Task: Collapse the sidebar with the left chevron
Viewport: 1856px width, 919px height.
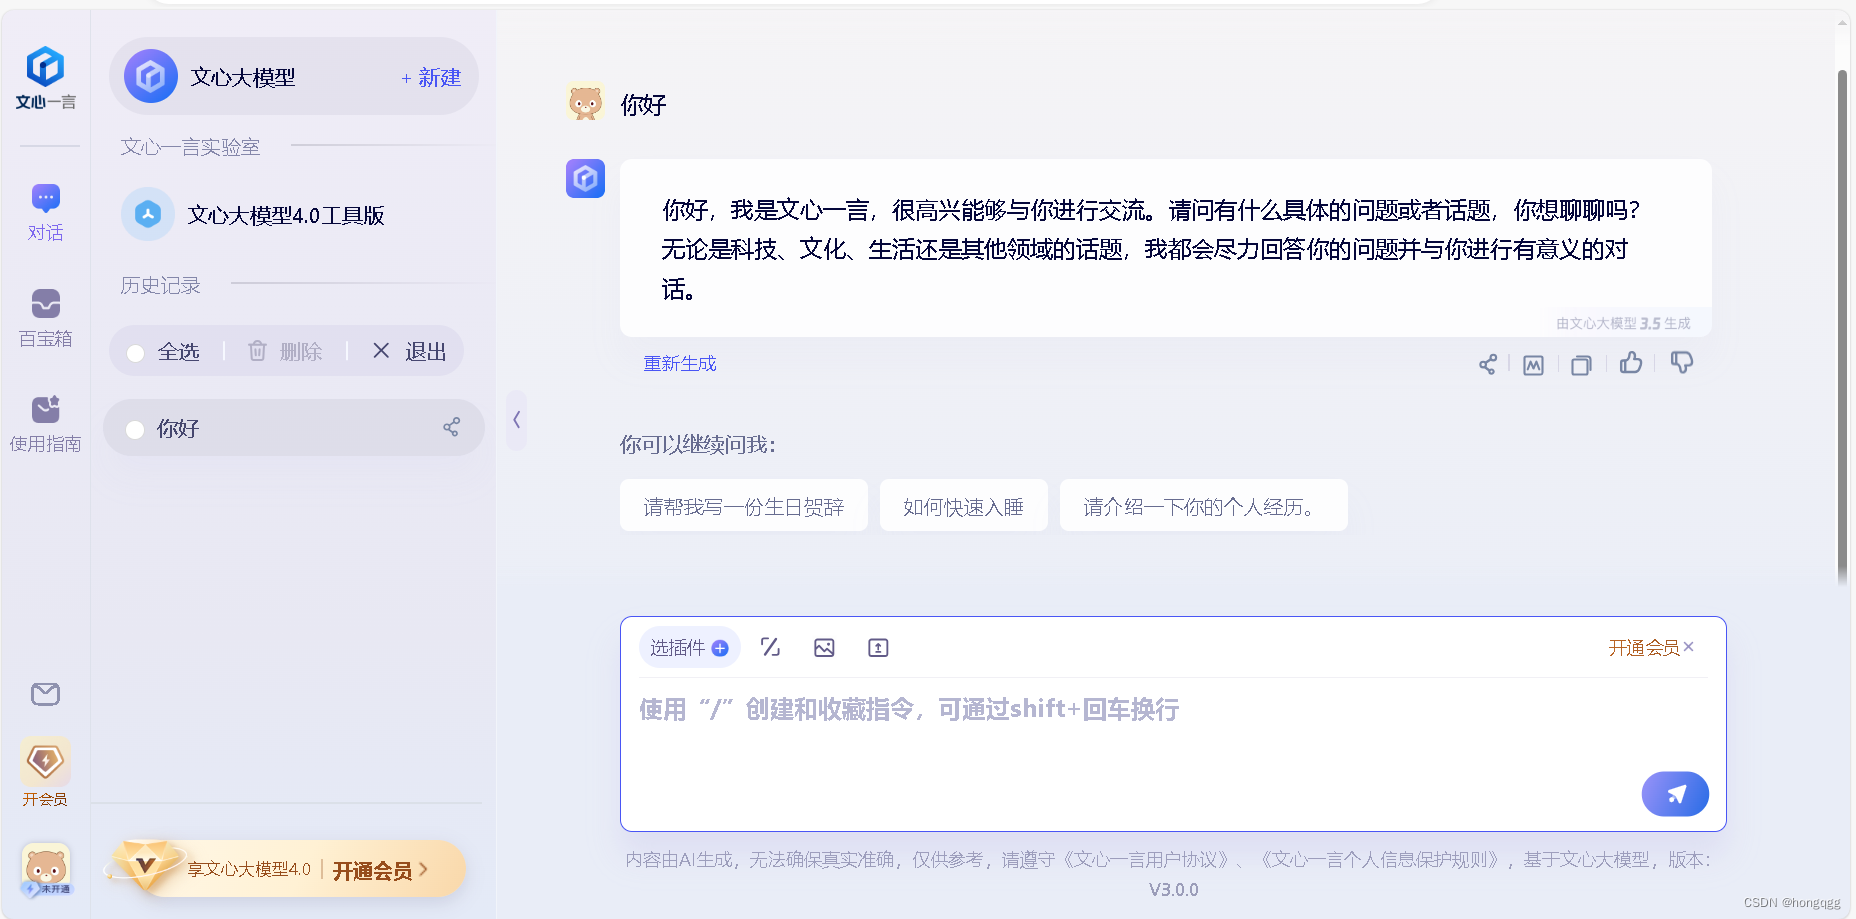Action: pyautogui.click(x=516, y=420)
